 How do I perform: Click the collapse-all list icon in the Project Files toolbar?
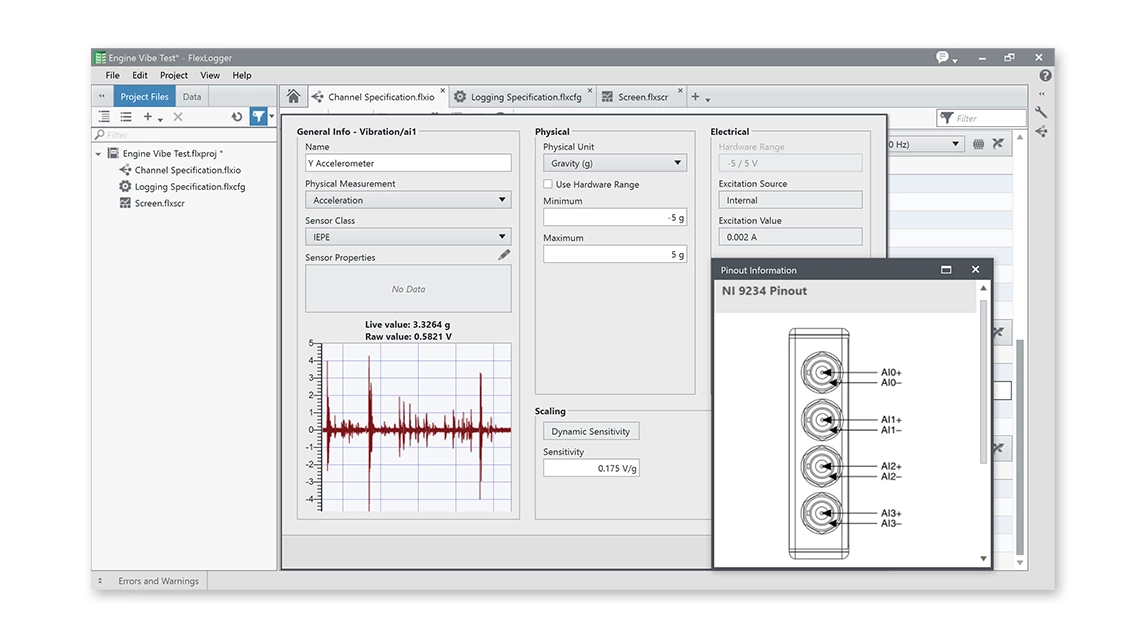coord(126,116)
